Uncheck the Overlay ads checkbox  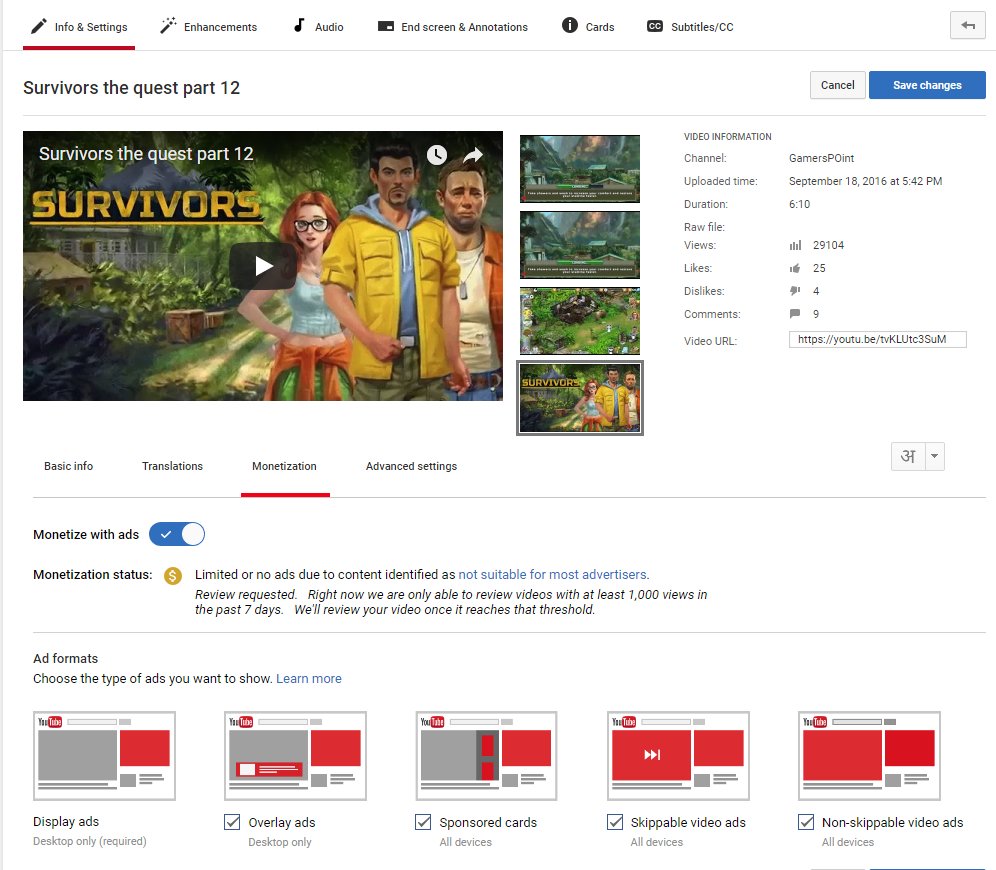tap(232, 822)
